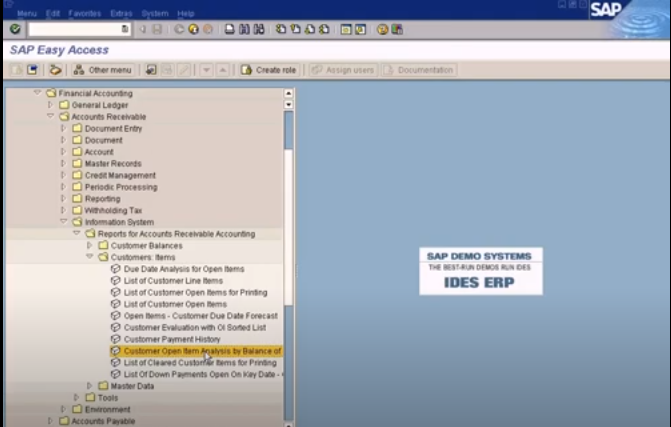This screenshot has height=427, width=671.
Task: Expand the Customer Balances folder
Action: (x=89, y=245)
